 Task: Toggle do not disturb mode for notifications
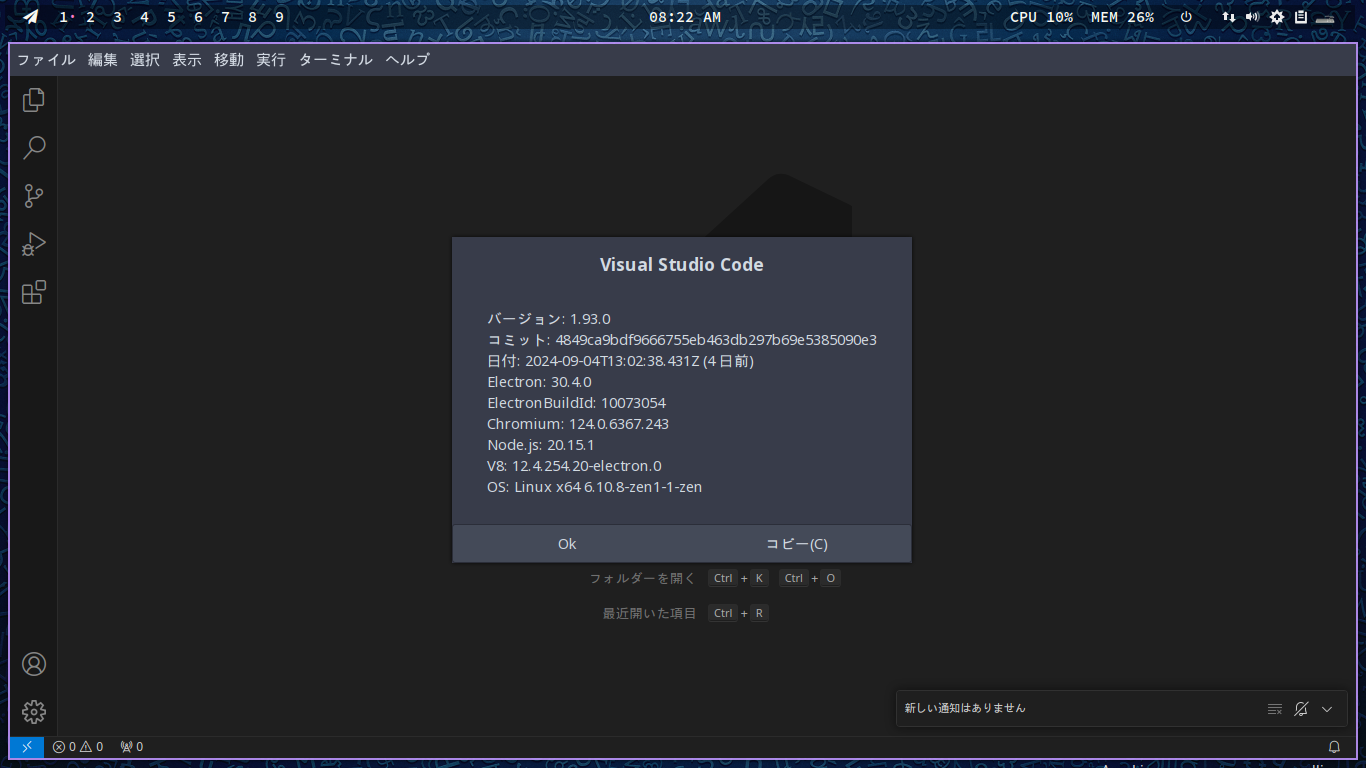1301,709
